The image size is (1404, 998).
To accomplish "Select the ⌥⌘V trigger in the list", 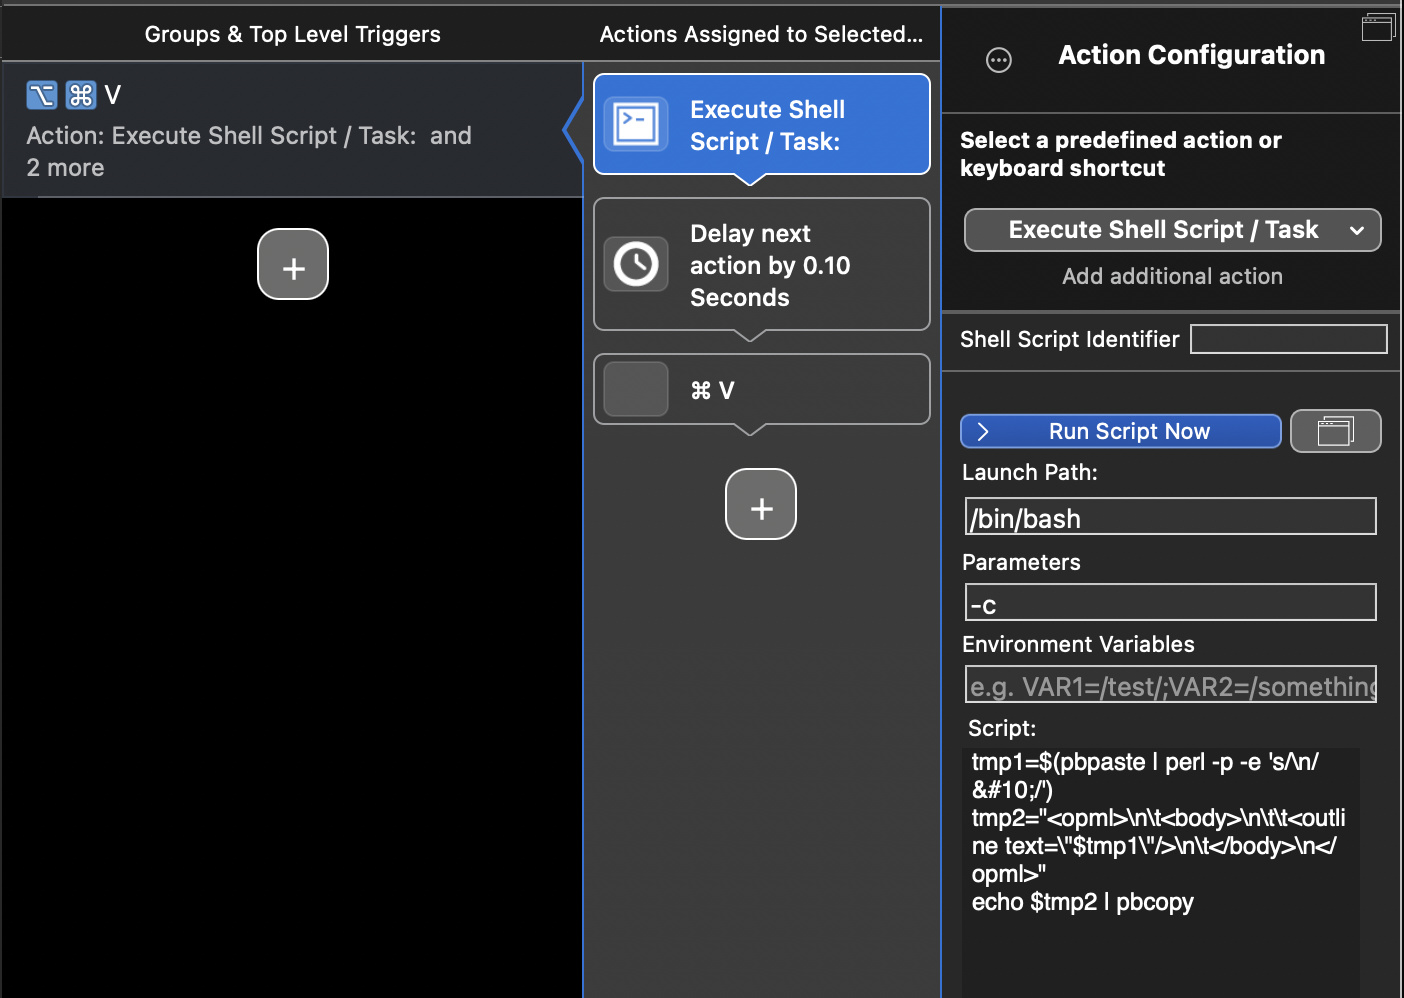I will (290, 130).
